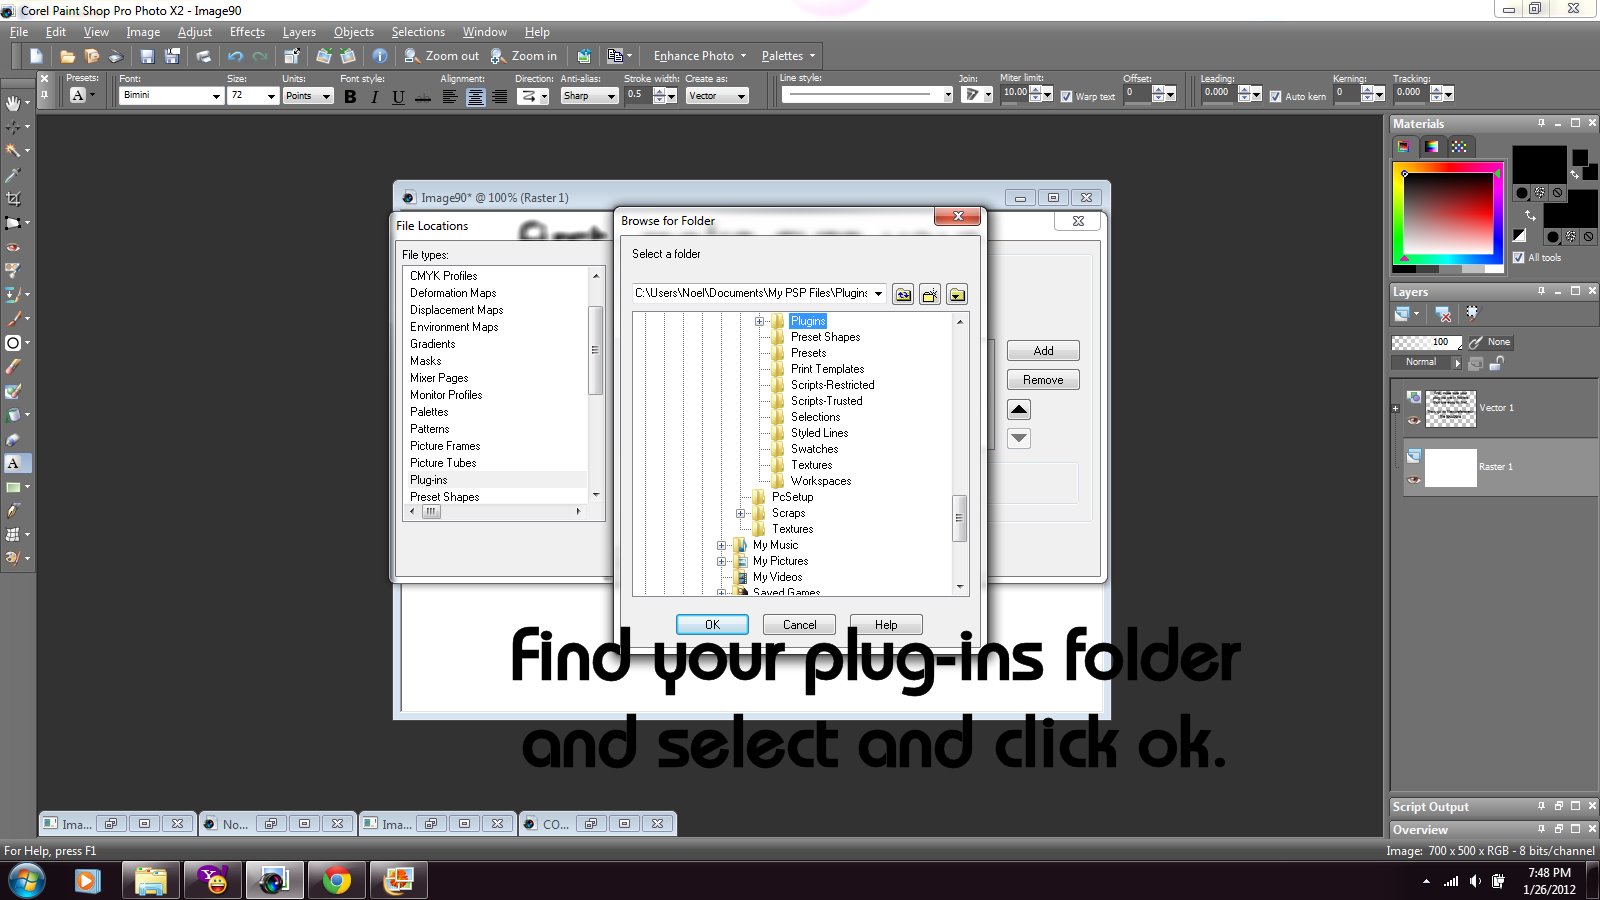Viewport: 1600px width, 900px height.
Task: Click Help in Browse for Folder dialog
Action: tap(886, 625)
